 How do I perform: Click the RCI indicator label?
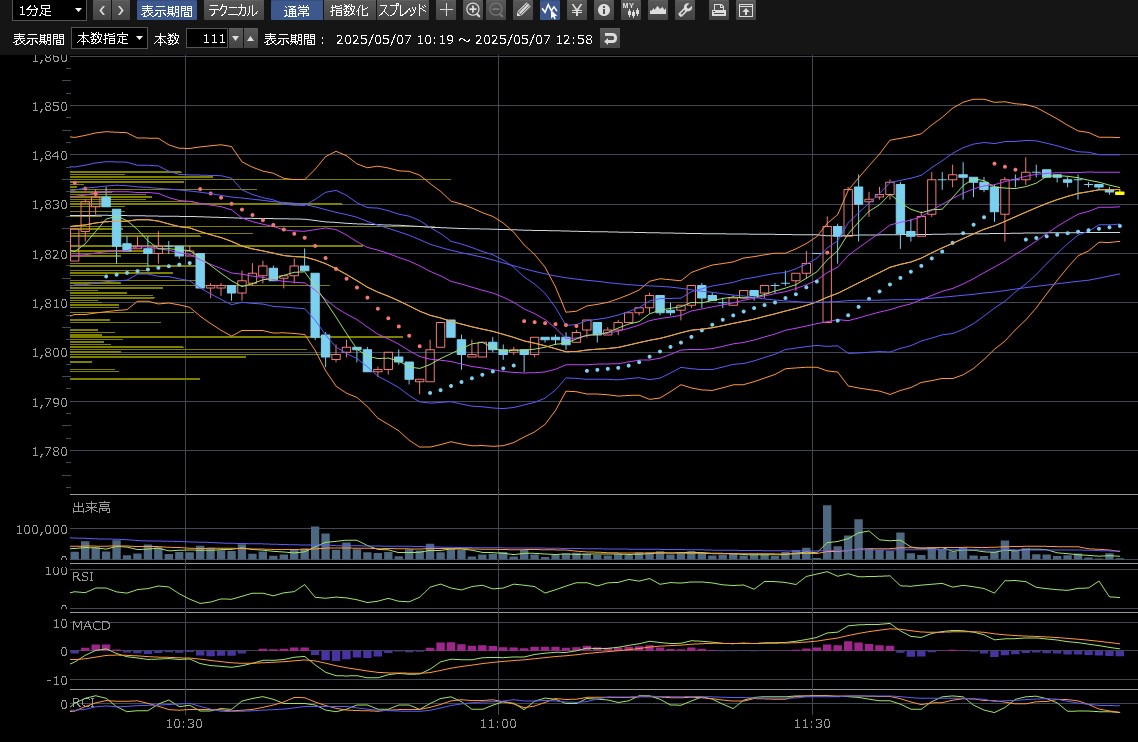[x=83, y=702]
